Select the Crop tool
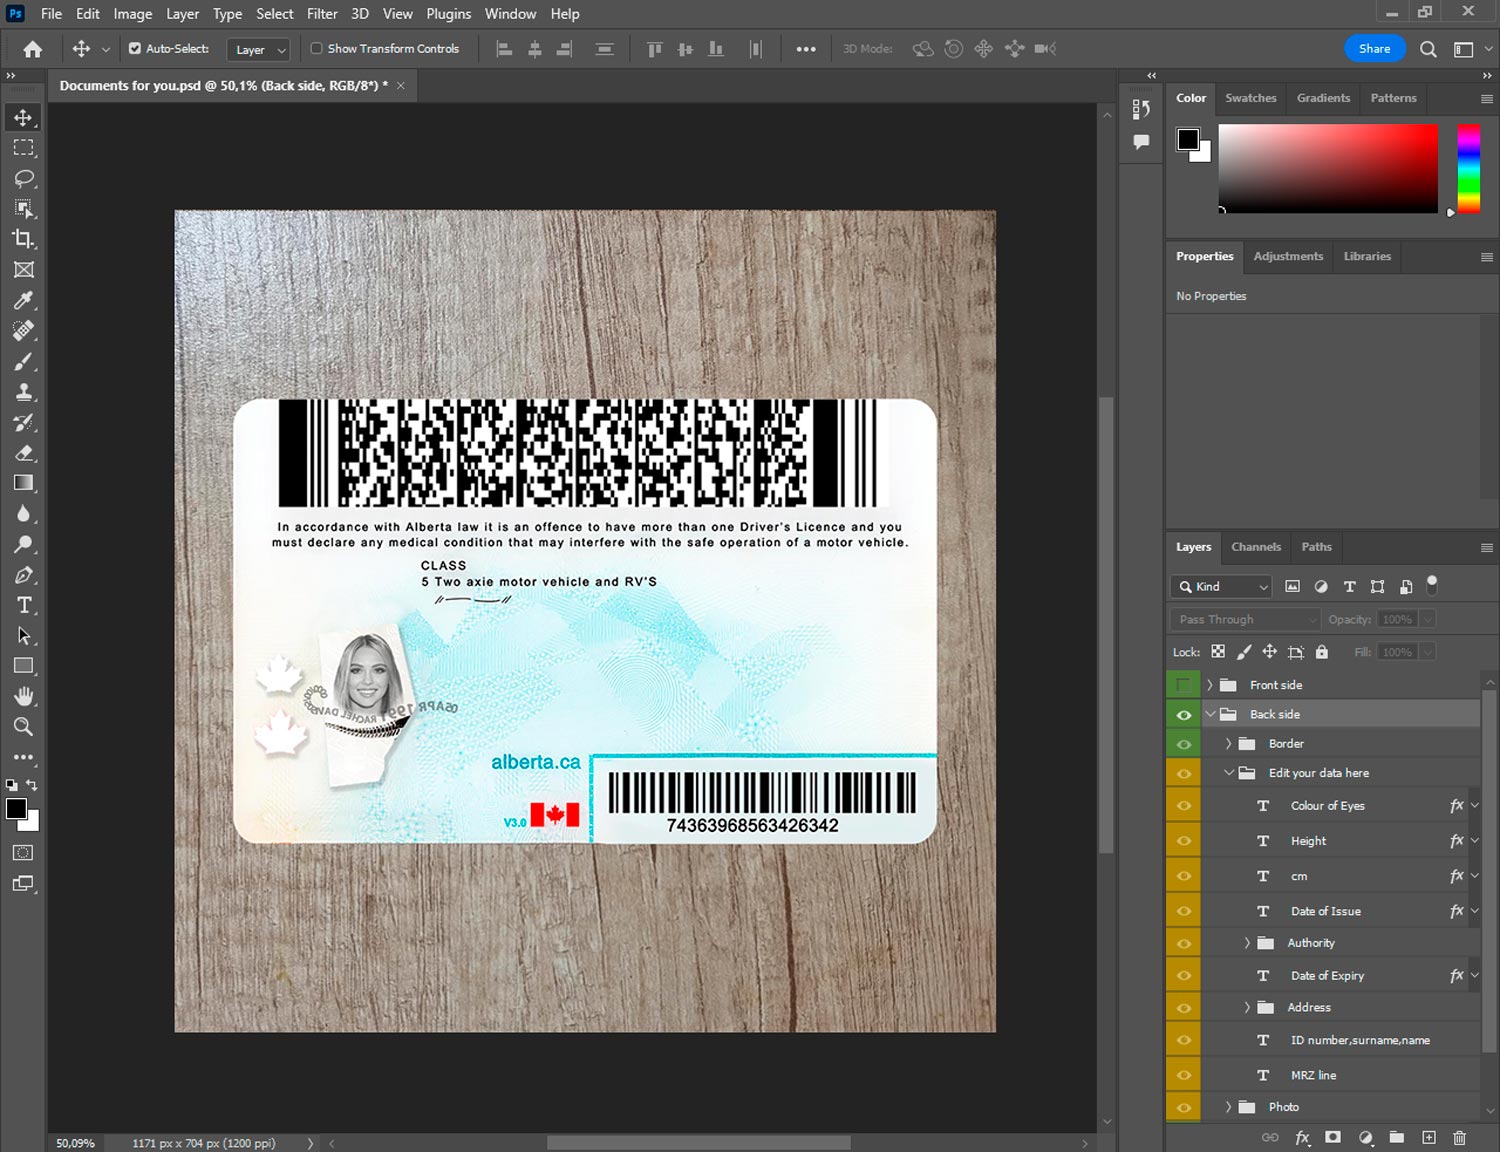Image resolution: width=1500 pixels, height=1152 pixels. (24, 239)
